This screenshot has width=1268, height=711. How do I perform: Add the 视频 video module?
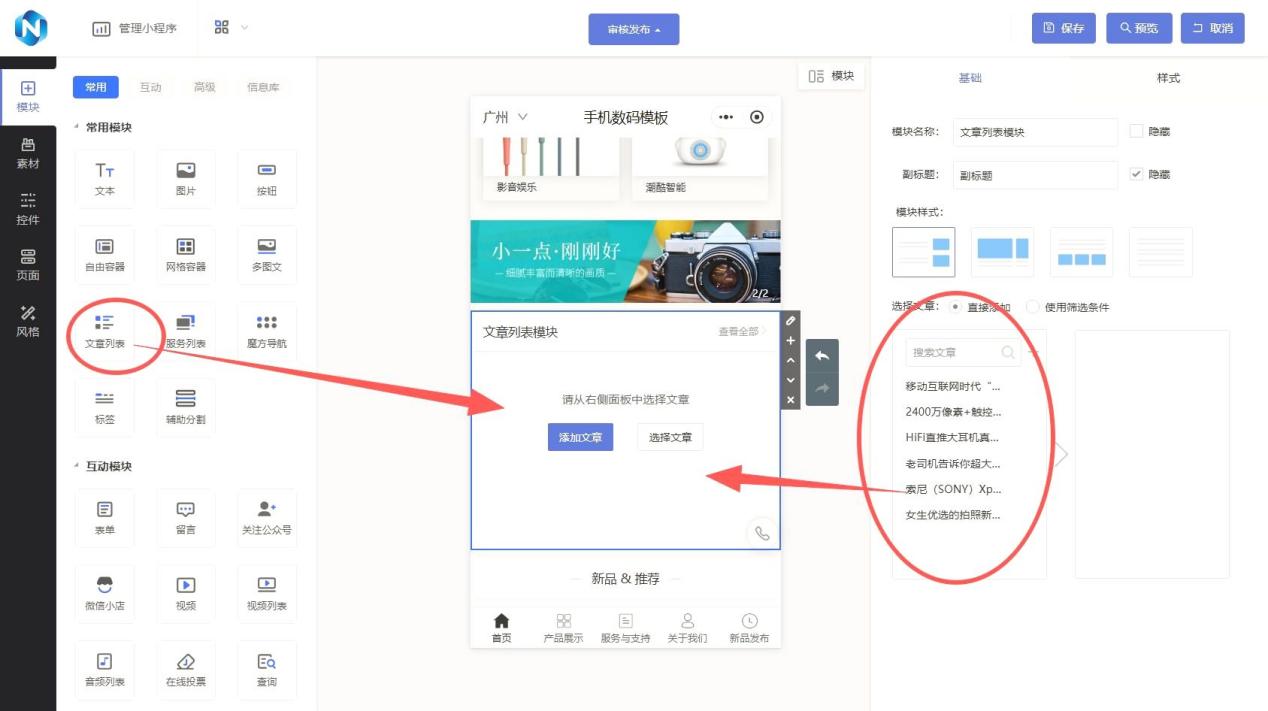point(186,594)
